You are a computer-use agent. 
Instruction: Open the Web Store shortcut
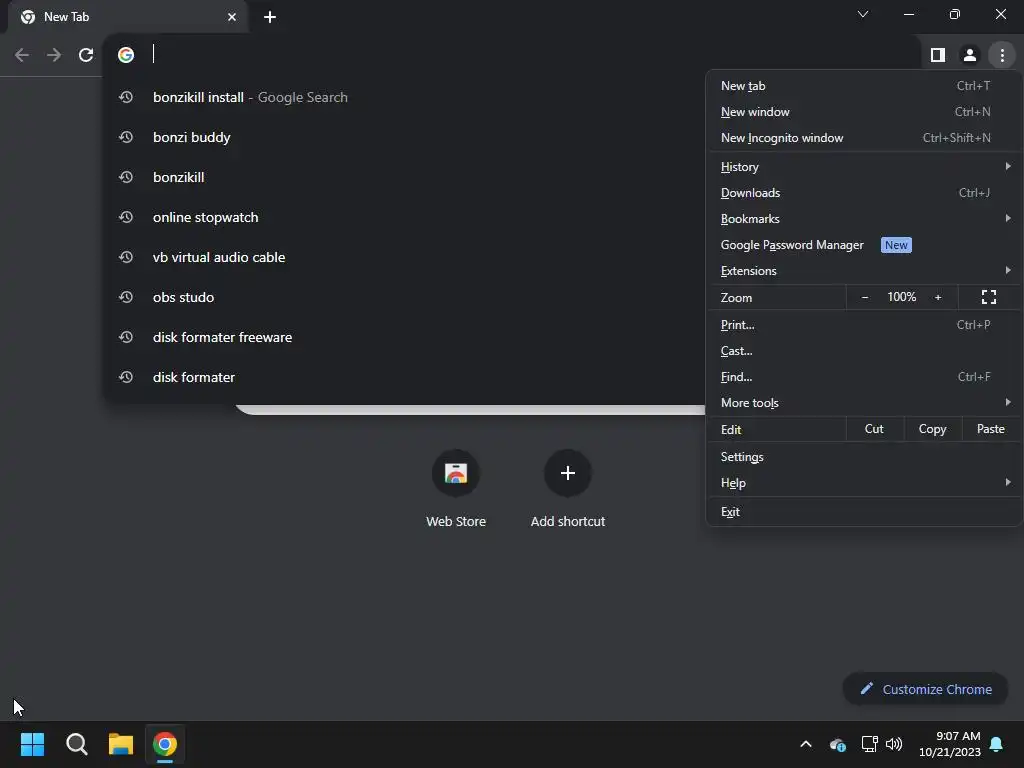(456, 489)
